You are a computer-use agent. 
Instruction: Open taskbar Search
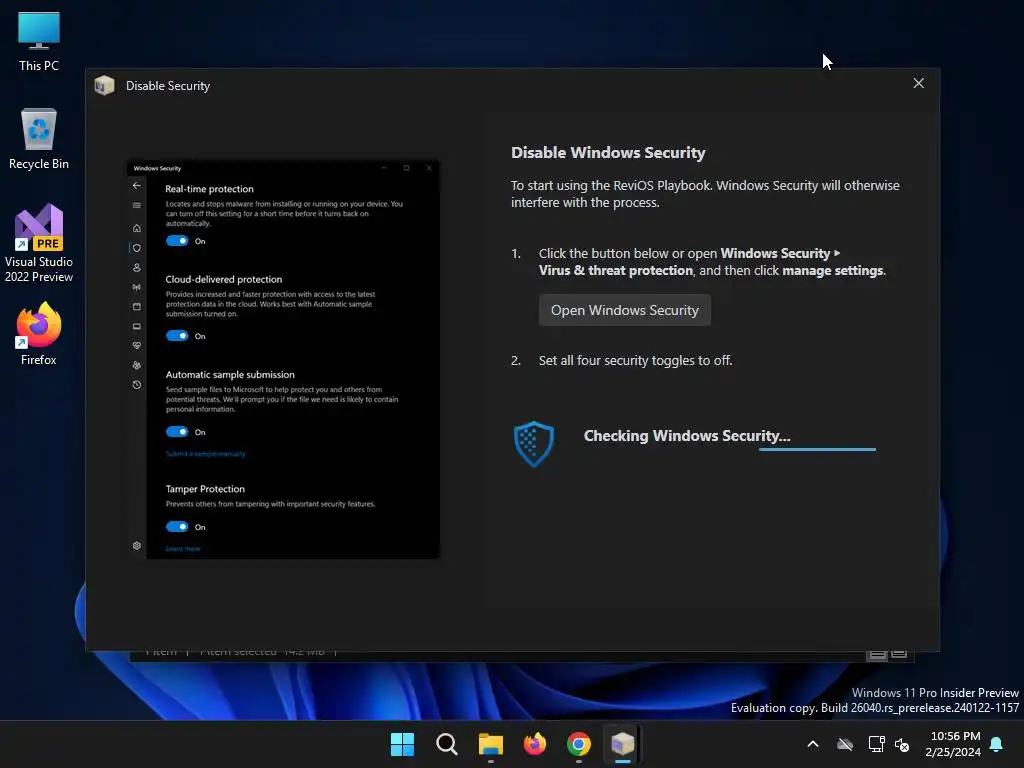pyautogui.click(x=447, y=744)
